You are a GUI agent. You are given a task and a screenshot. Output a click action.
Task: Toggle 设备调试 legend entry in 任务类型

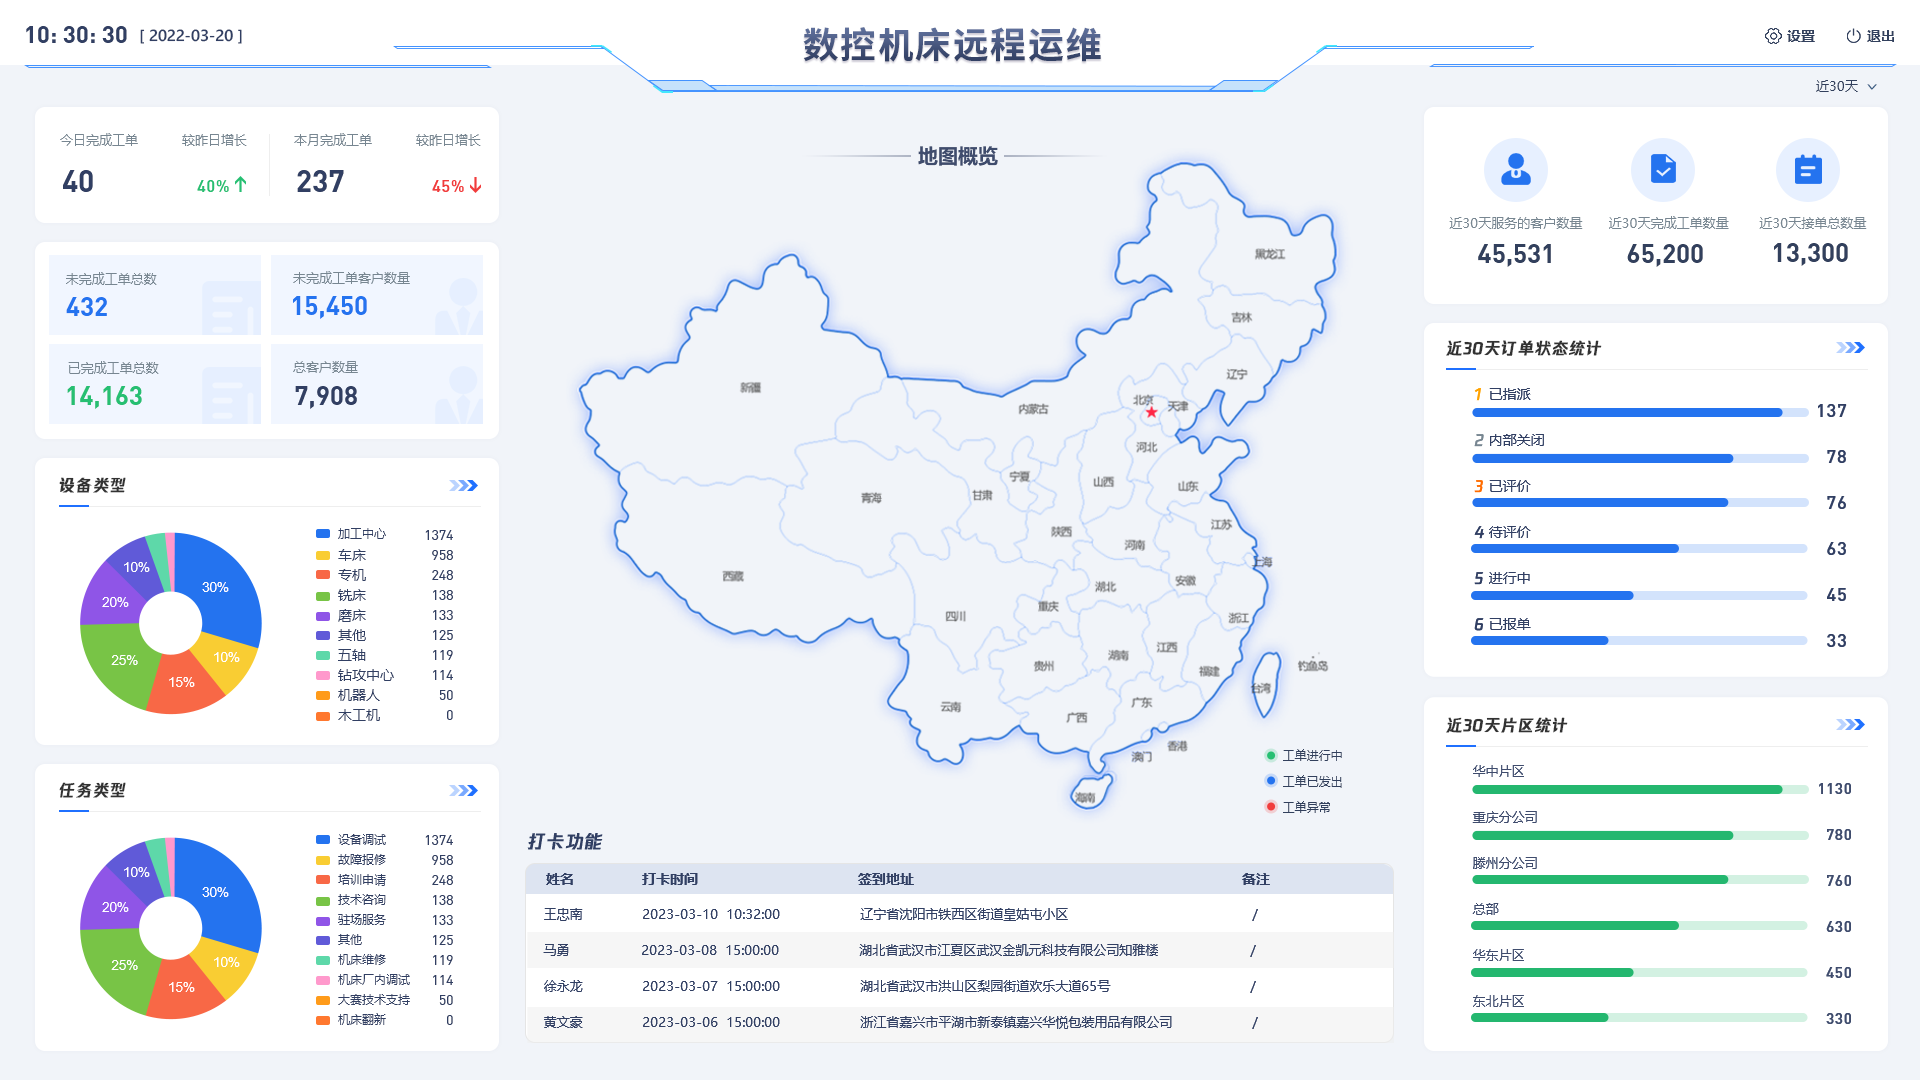pos(360,840)
